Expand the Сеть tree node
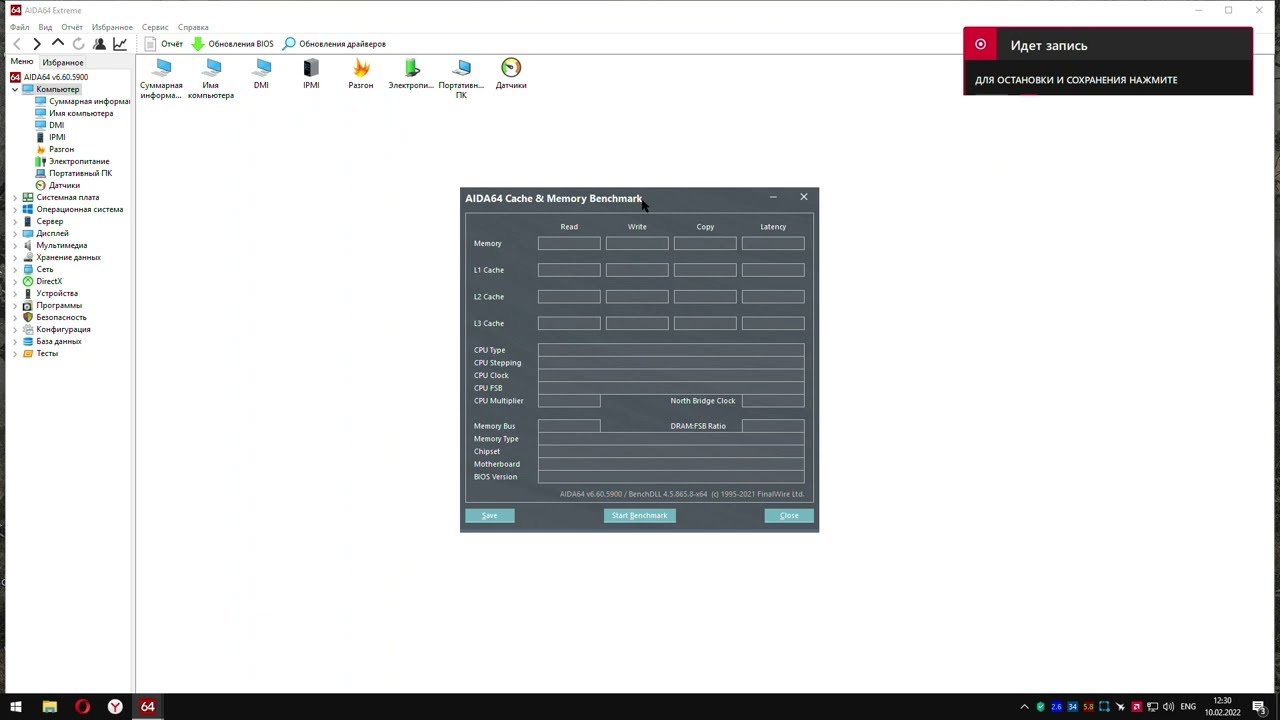 coord(15,269)
